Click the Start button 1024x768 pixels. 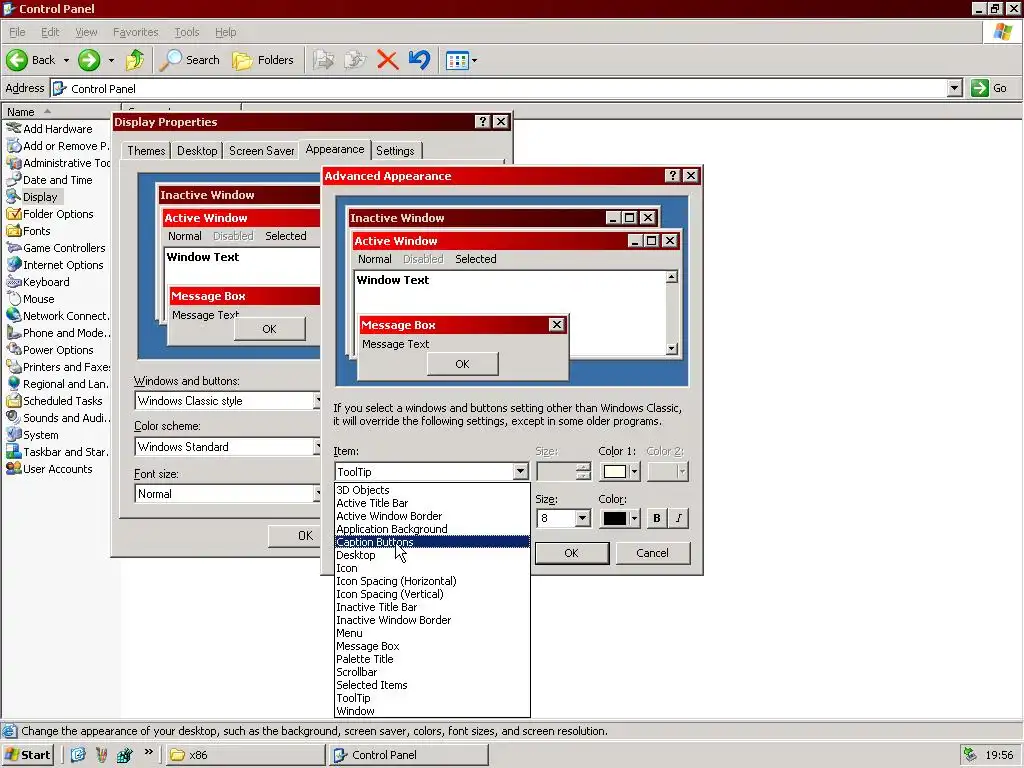tap(28, 755)
